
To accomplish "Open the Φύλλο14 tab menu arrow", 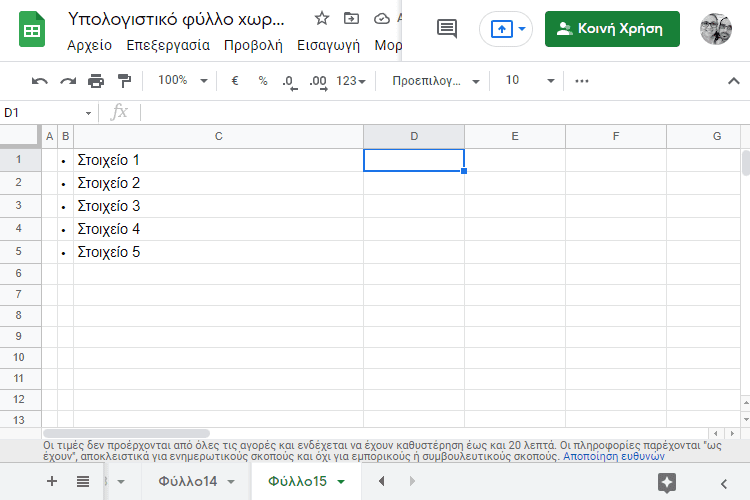I will click(231, 482).
